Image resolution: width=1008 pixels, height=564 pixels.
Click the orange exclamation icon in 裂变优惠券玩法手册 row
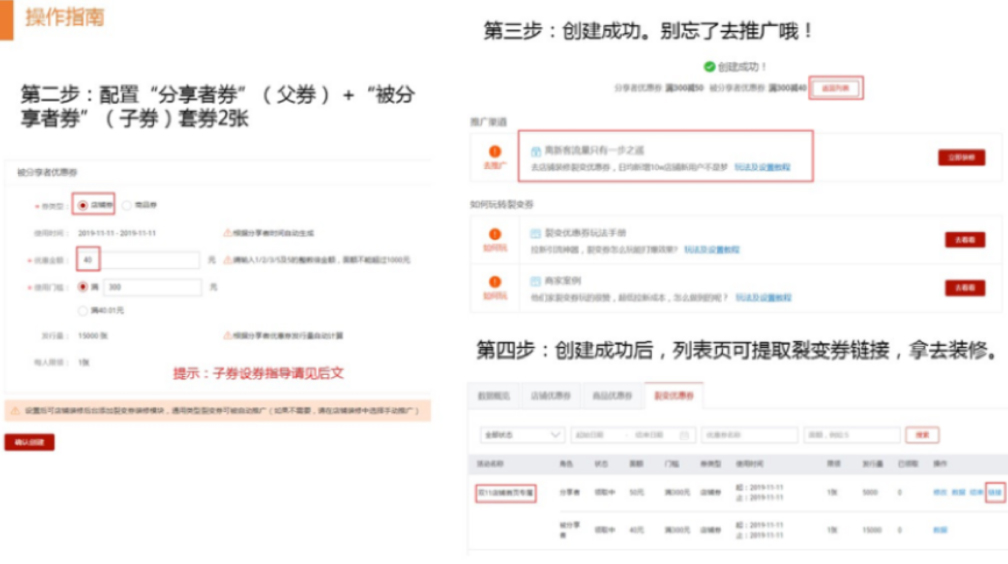point(494,234)
